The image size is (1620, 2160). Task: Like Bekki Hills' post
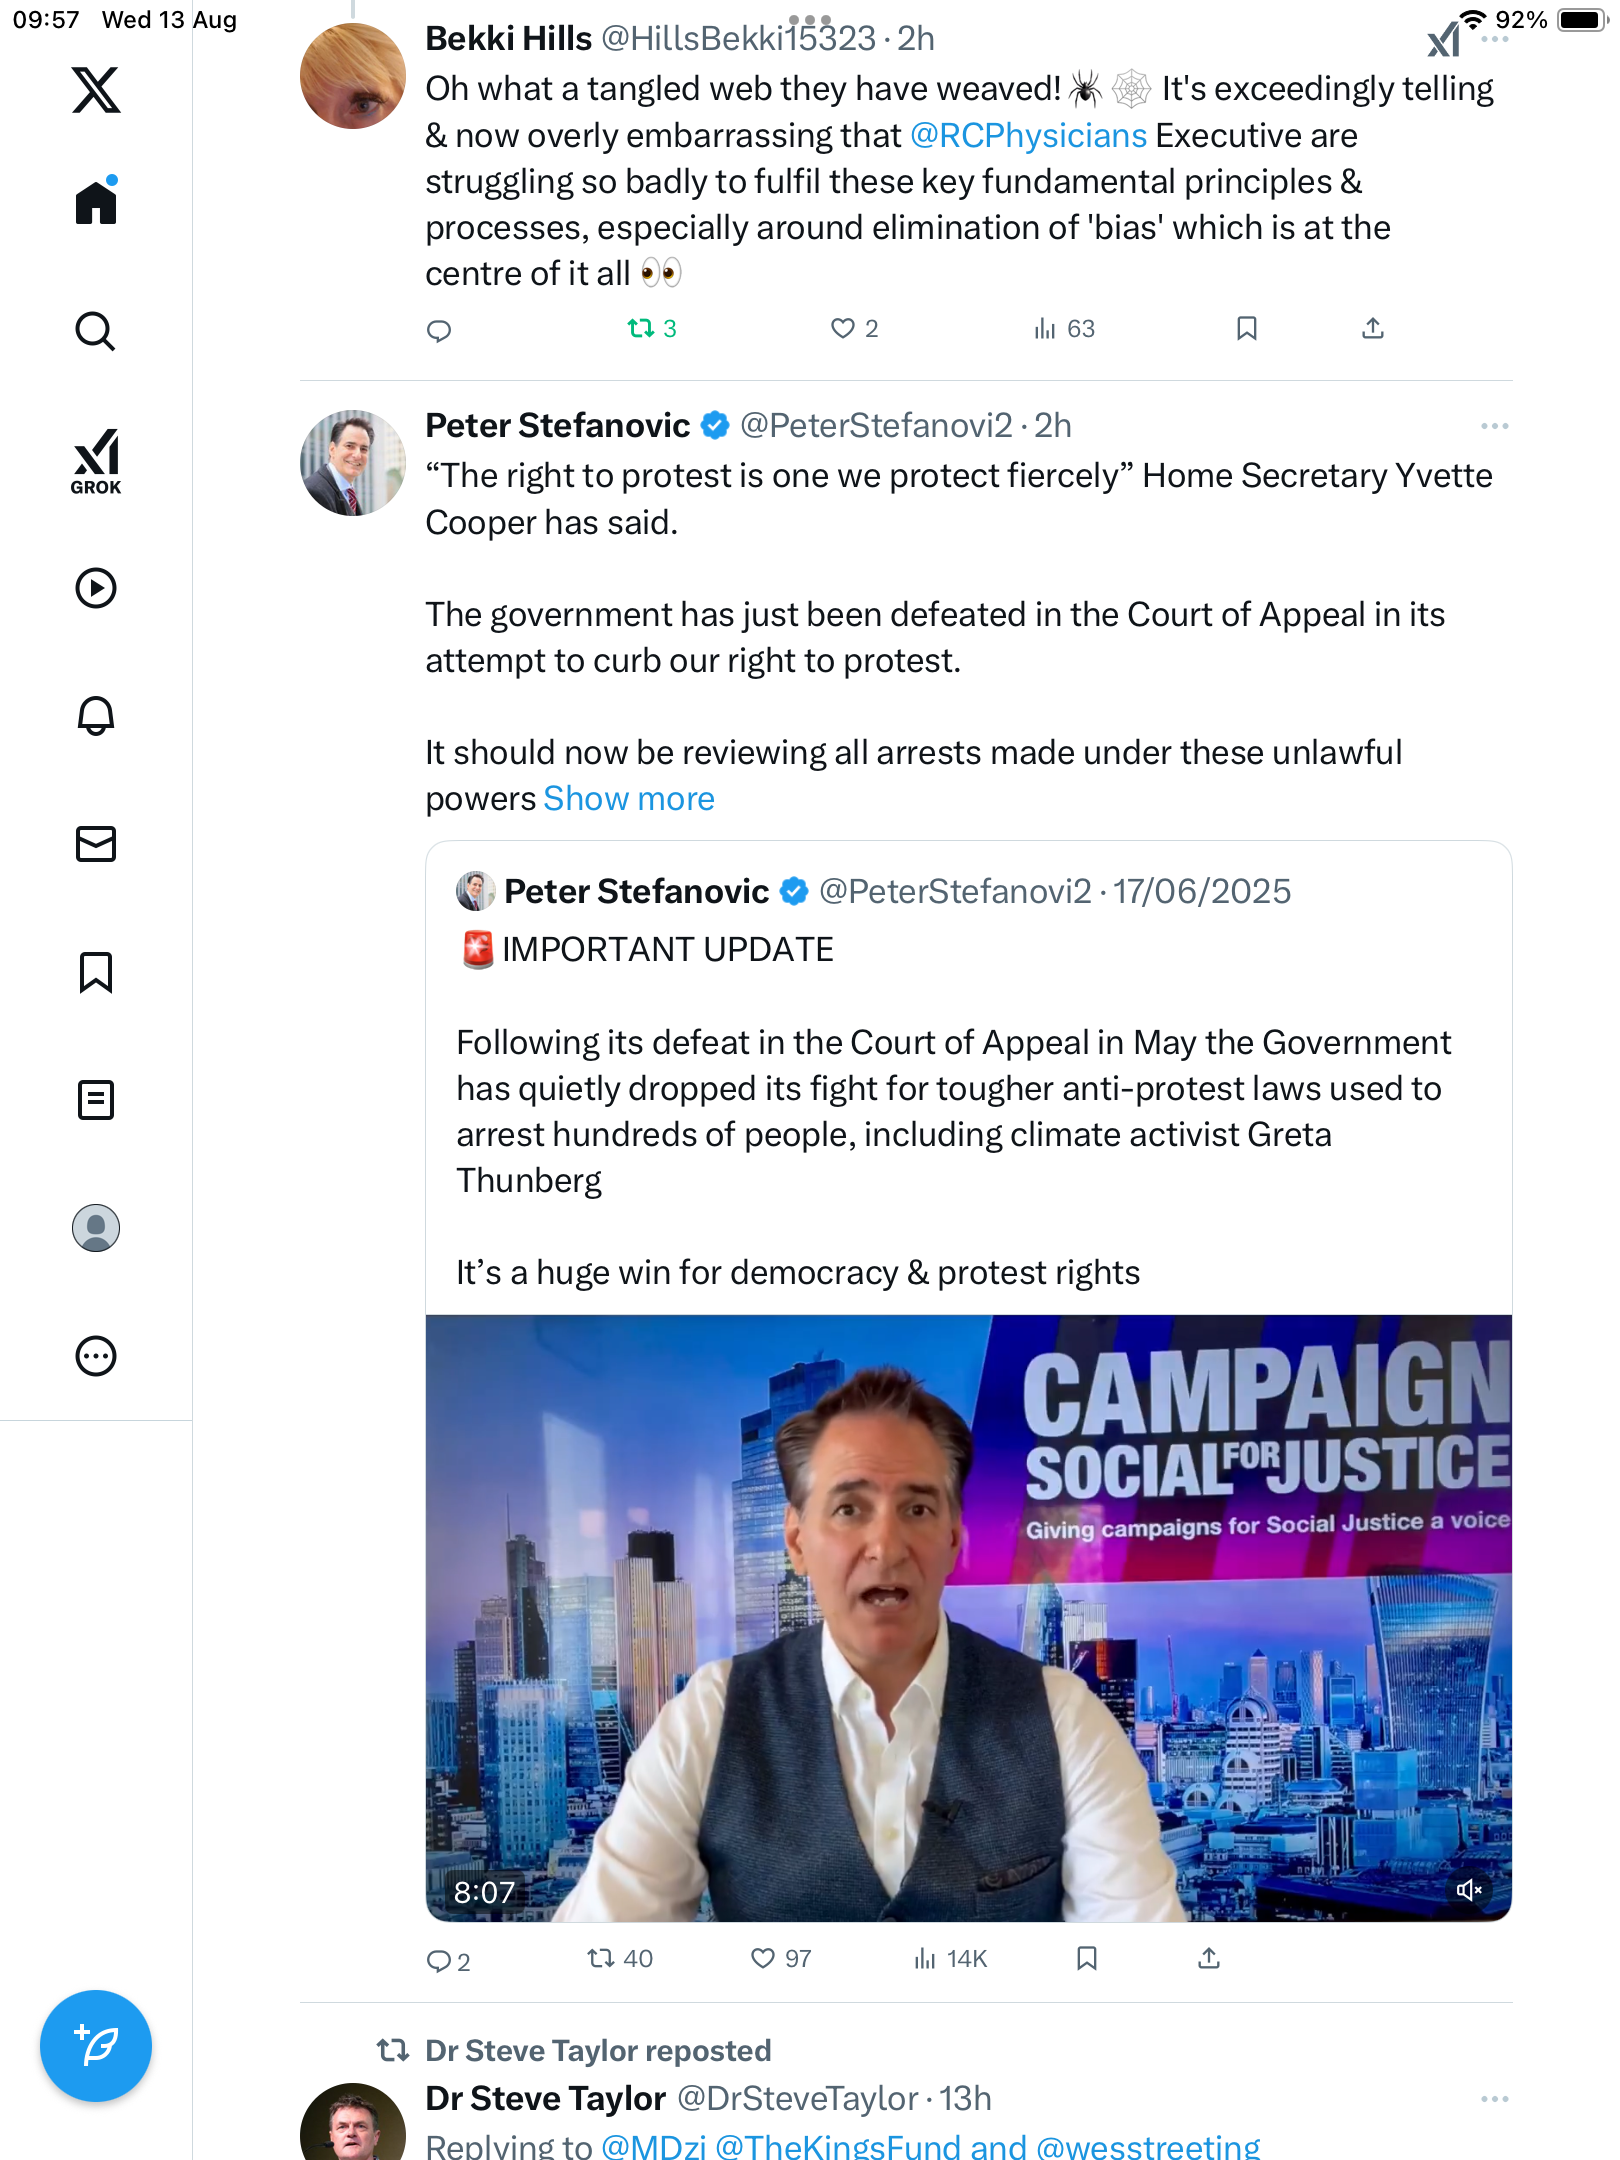tap(843, 329)
